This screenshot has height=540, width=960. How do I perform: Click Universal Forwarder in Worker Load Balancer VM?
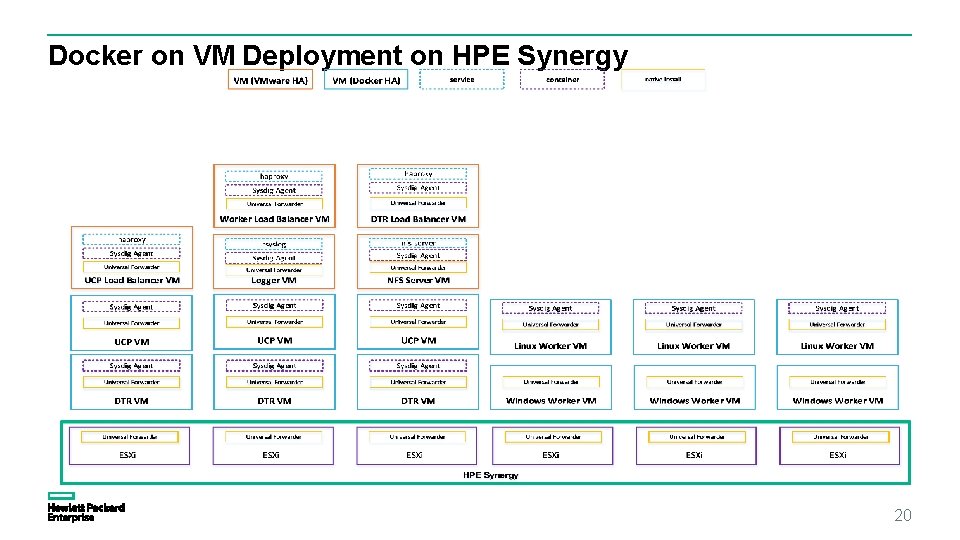click(x=274, y=204)
